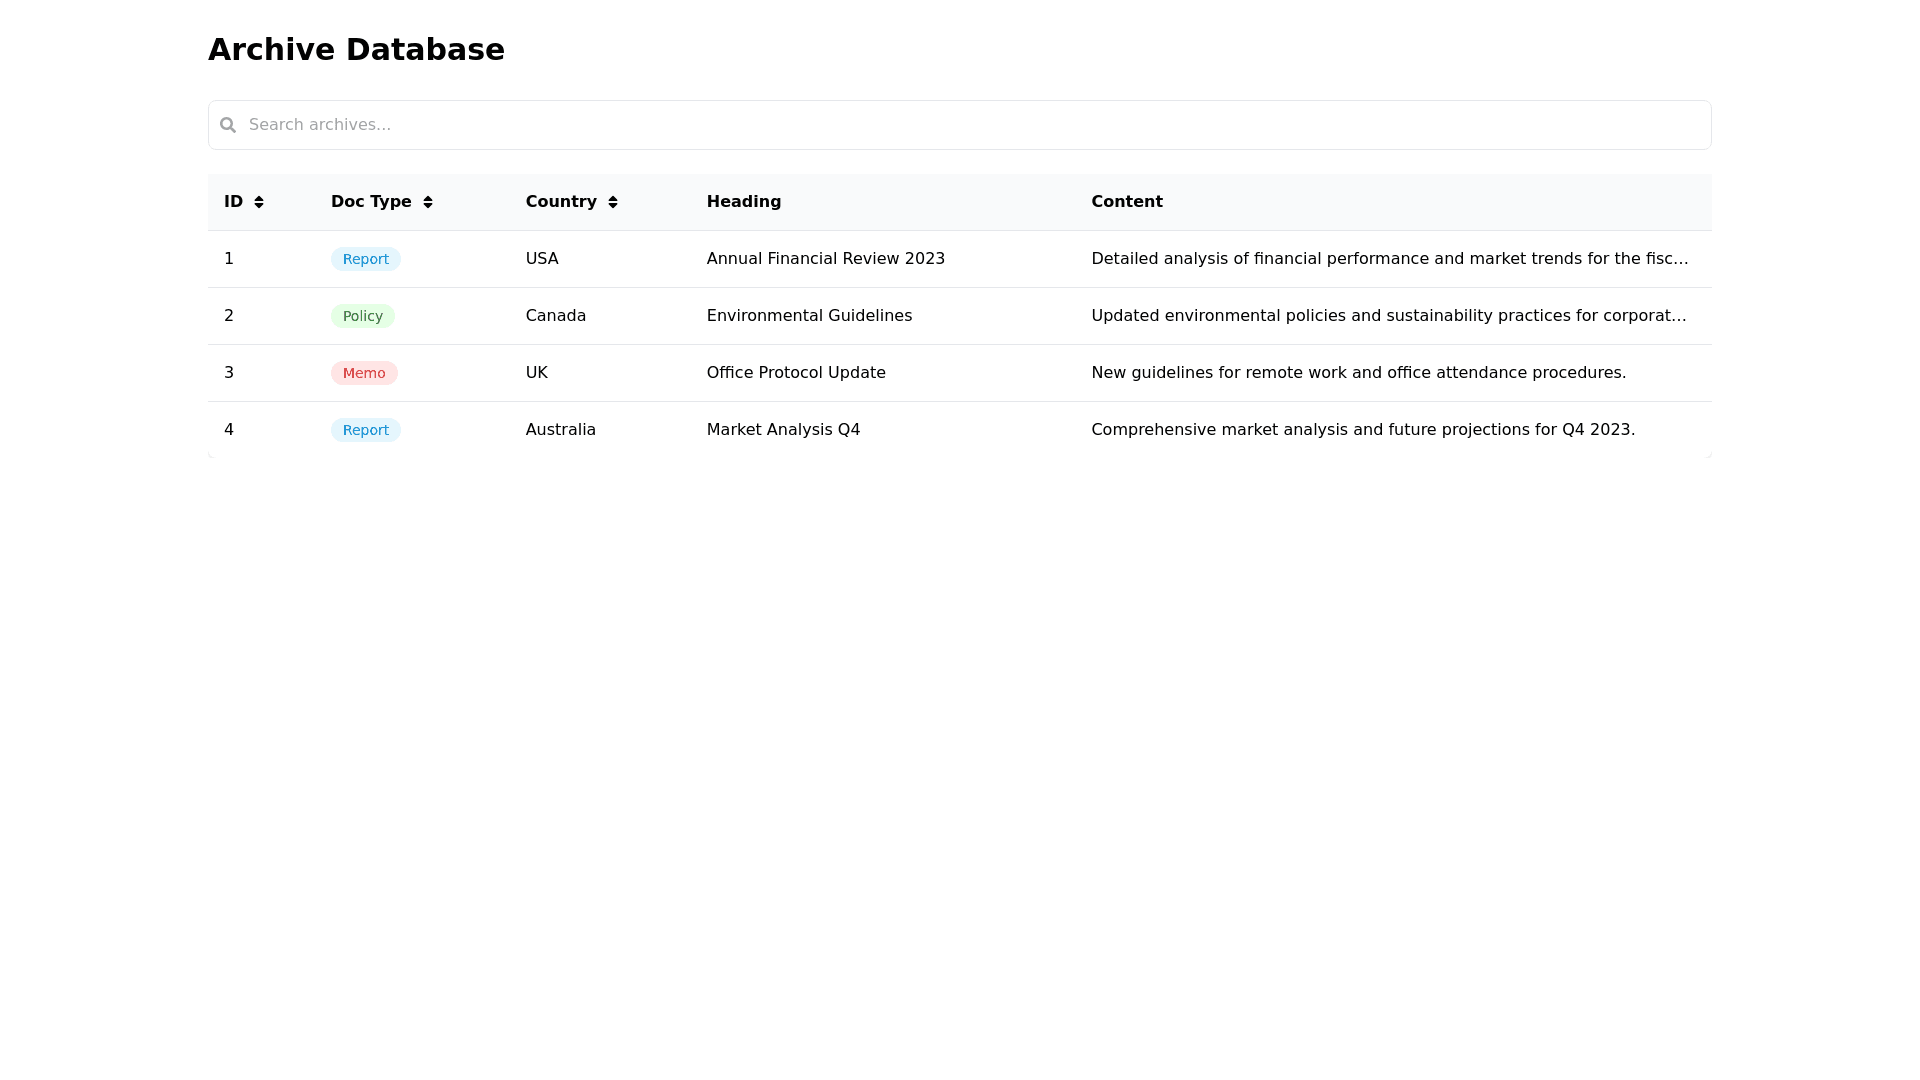This screenshot has height=1080, width=1920.
Task: Click the Country column sort arrows
Action: click(x=613, y=202)
